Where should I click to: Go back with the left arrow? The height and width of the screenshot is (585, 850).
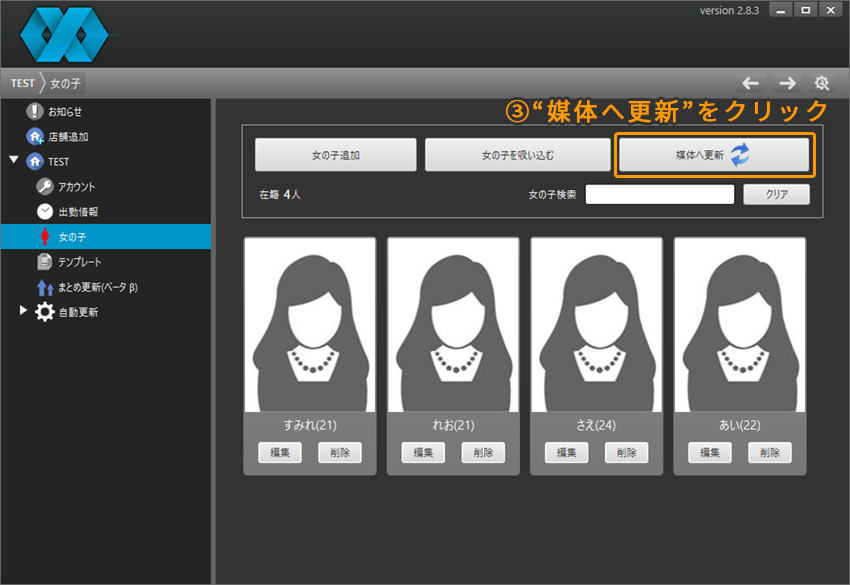[750, 83]
